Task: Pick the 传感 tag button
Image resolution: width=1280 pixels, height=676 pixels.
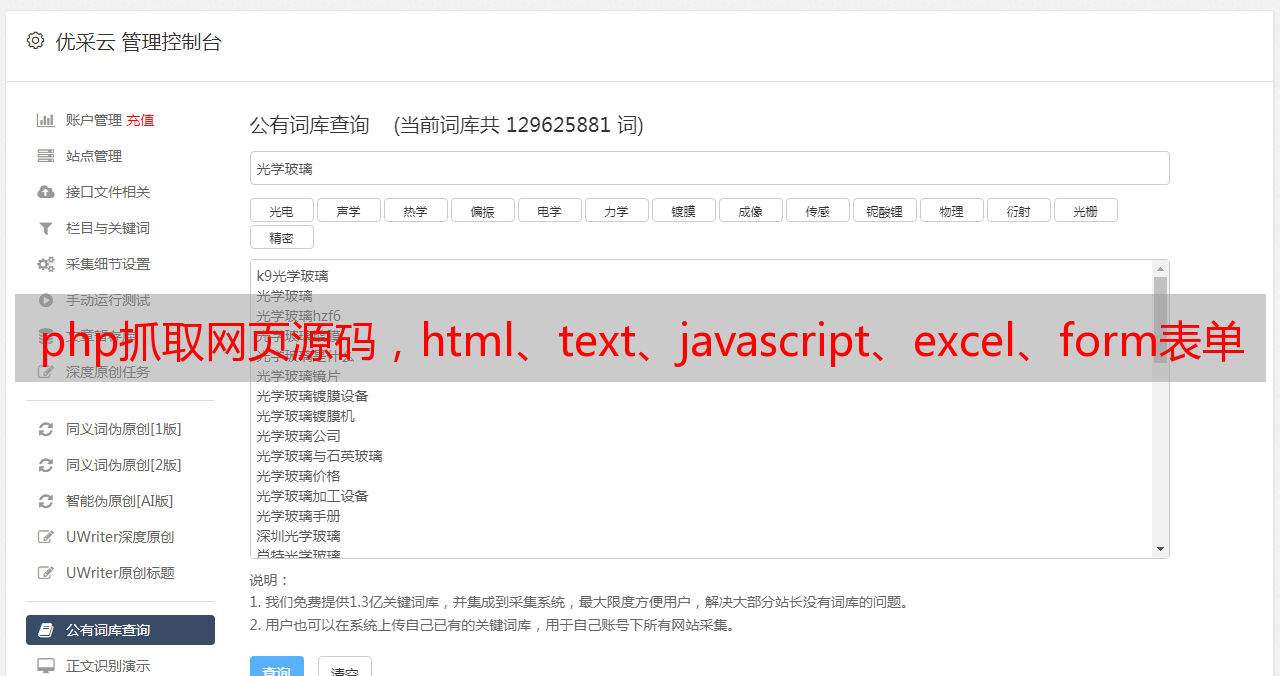Action: click(x=817, y=211)
